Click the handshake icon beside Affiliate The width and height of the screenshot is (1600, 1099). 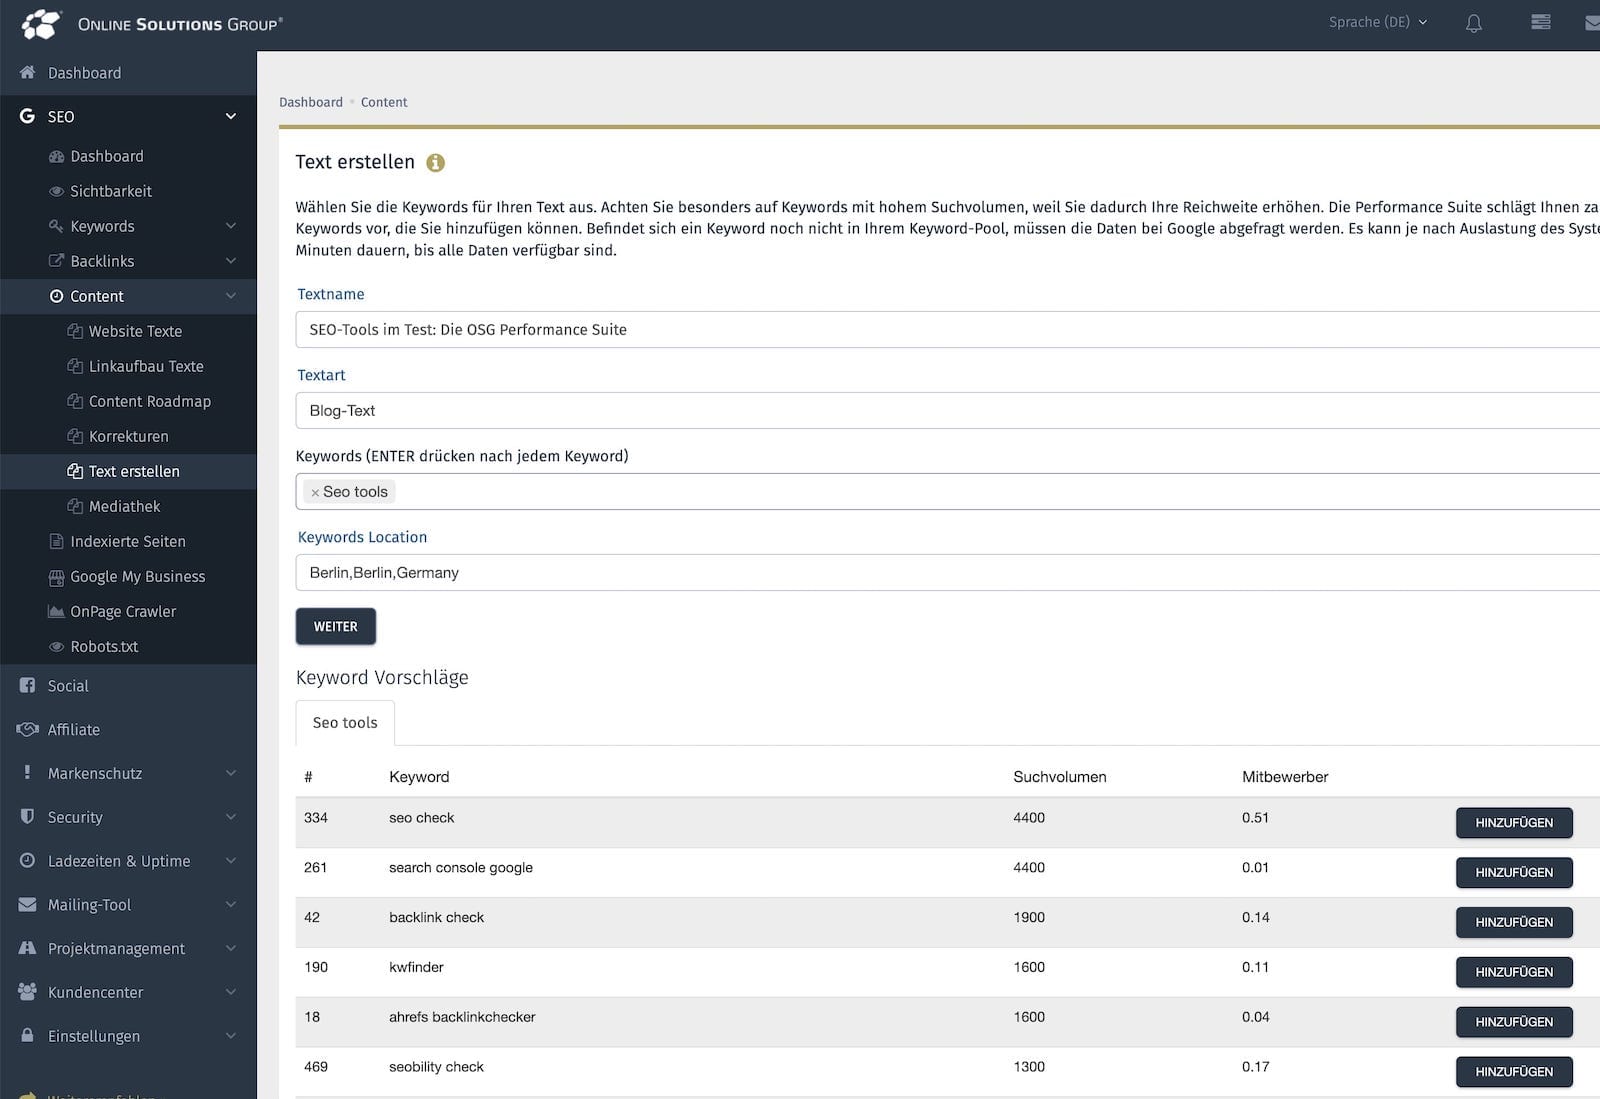tap(27, 730)
